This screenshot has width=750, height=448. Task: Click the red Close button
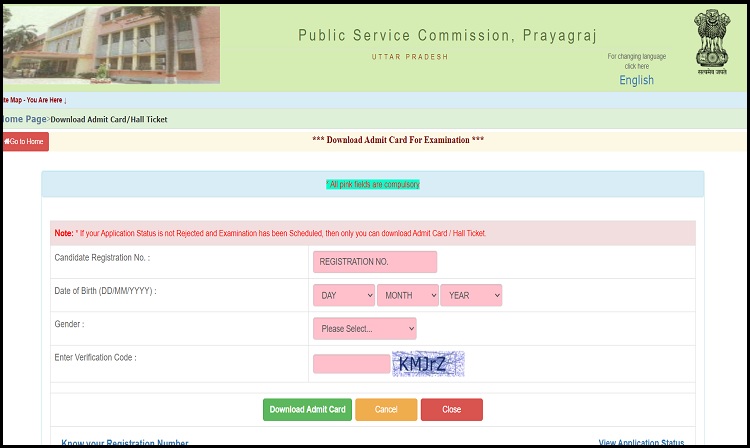[x=452, y=410]
